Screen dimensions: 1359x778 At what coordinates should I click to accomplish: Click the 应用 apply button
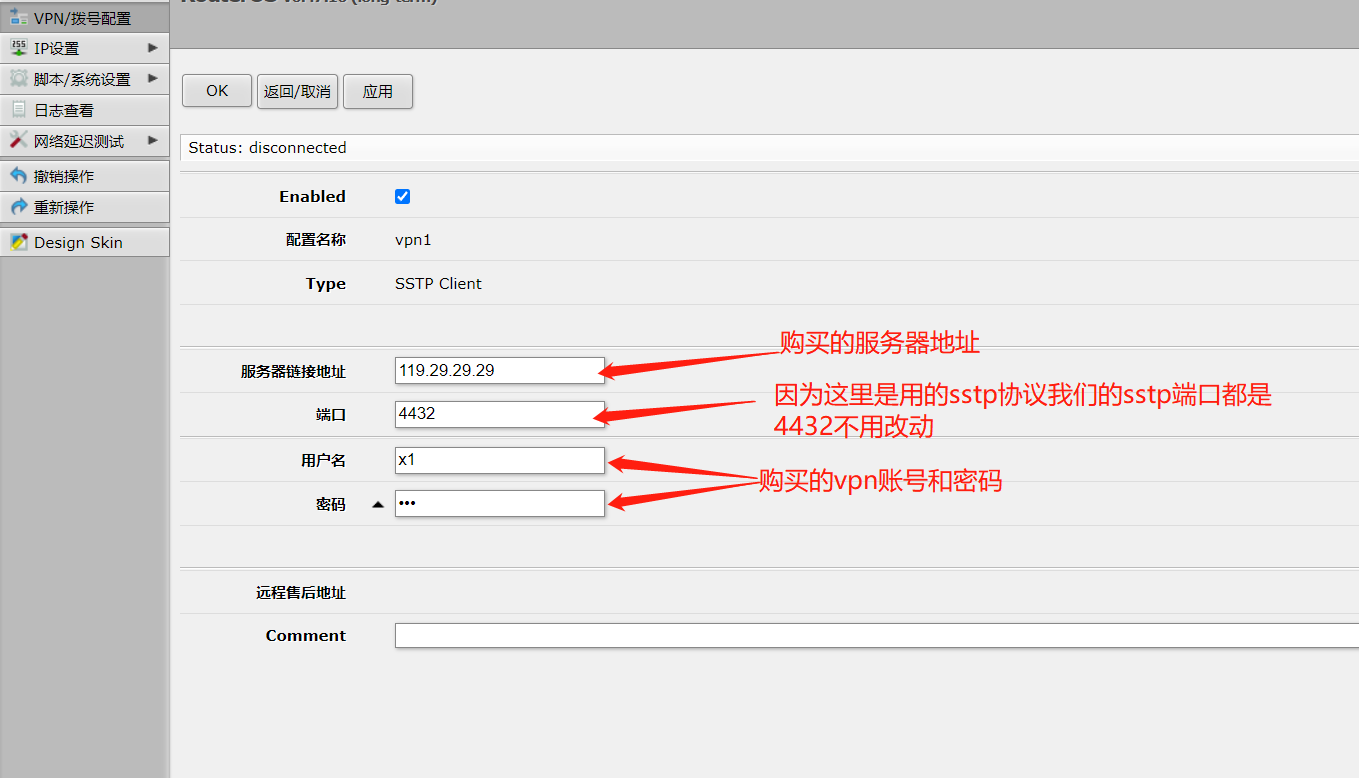click(x=378, y=91)
